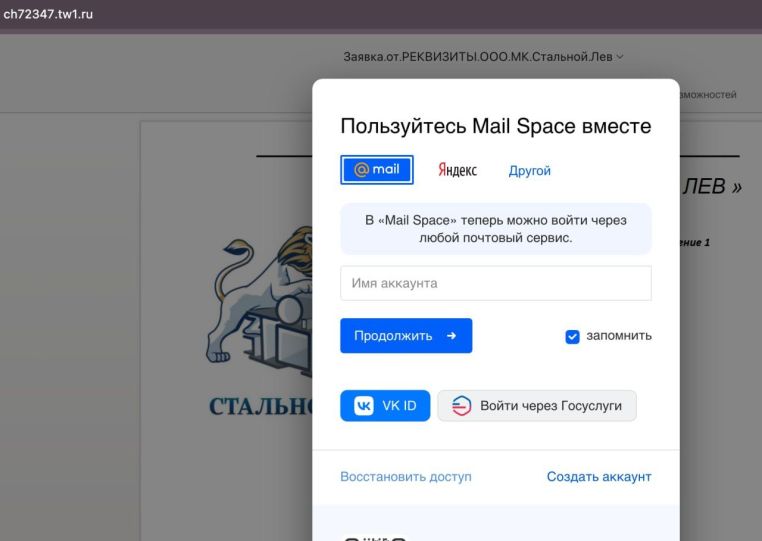
Task: Click the Mail Space info banner
Action: point(495,229)
